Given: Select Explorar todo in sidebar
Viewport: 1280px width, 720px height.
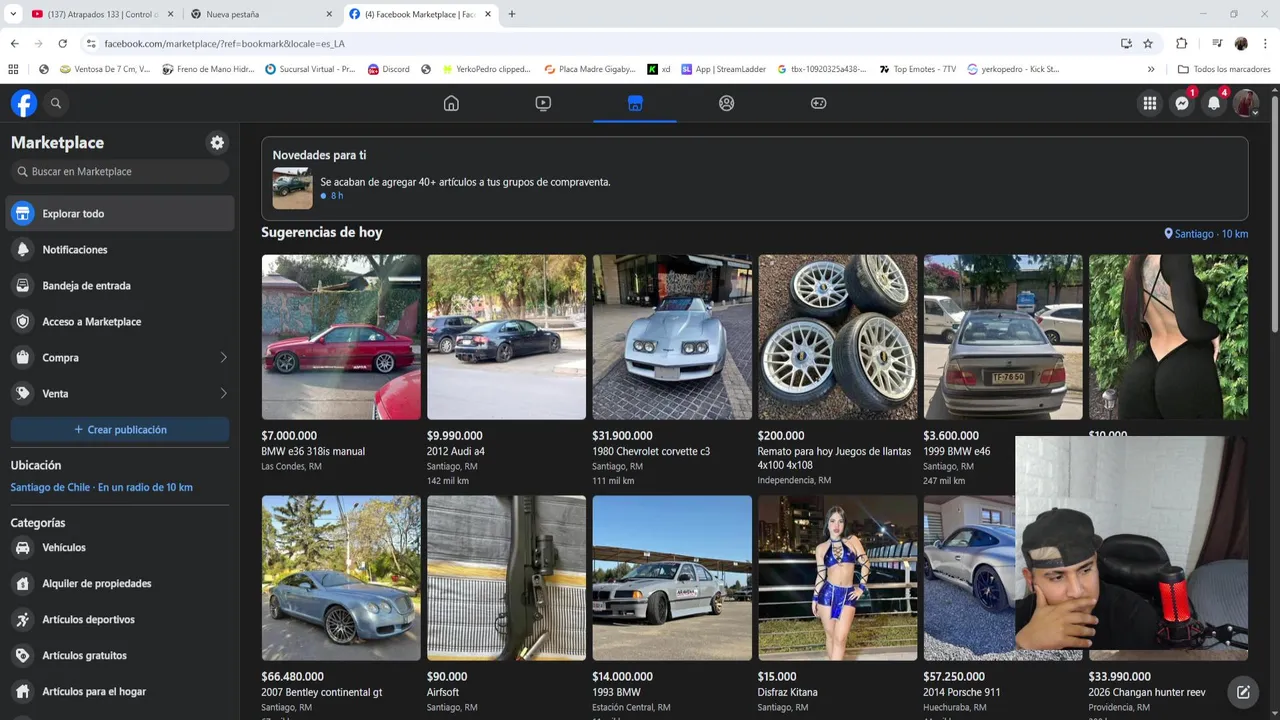Looking at the screenshot, I should tap(120, 214).
